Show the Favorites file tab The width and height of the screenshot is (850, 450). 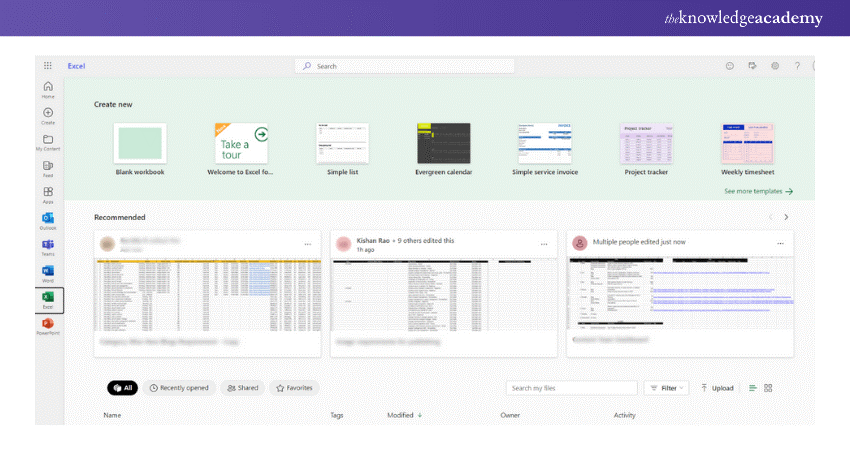click(294, 388)
